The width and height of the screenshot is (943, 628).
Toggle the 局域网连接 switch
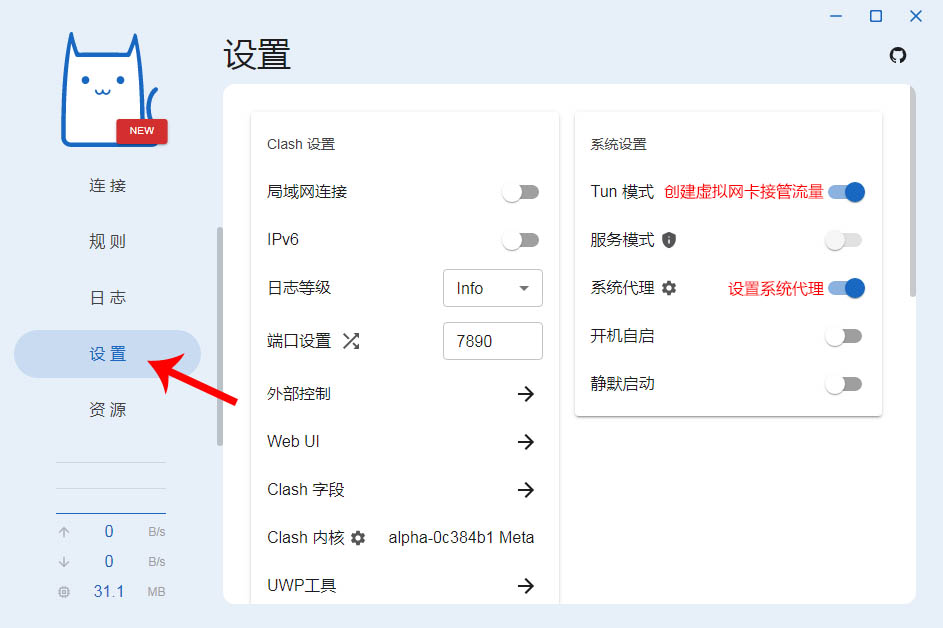click(x=521, y=192)
